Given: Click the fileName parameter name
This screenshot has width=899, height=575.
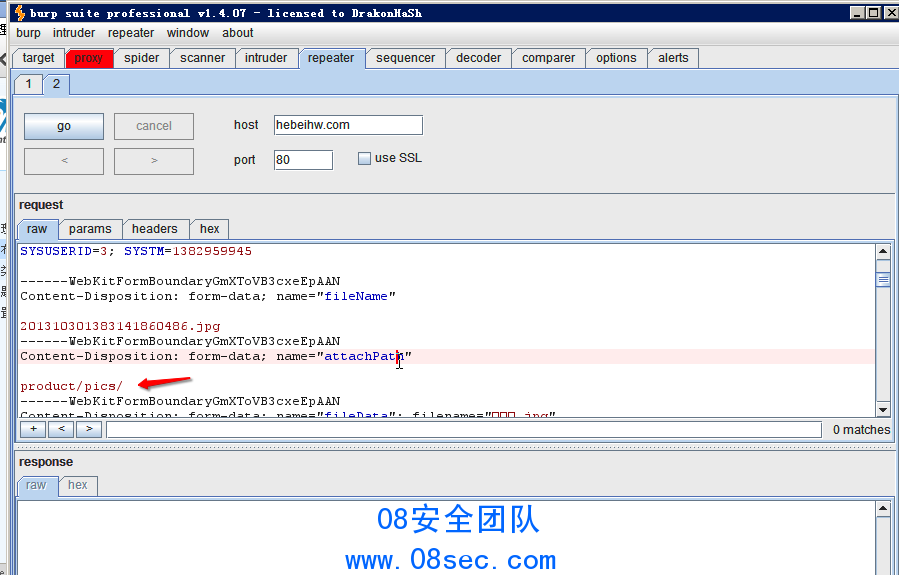Looking at the screenshot, I should pos(356,296).
